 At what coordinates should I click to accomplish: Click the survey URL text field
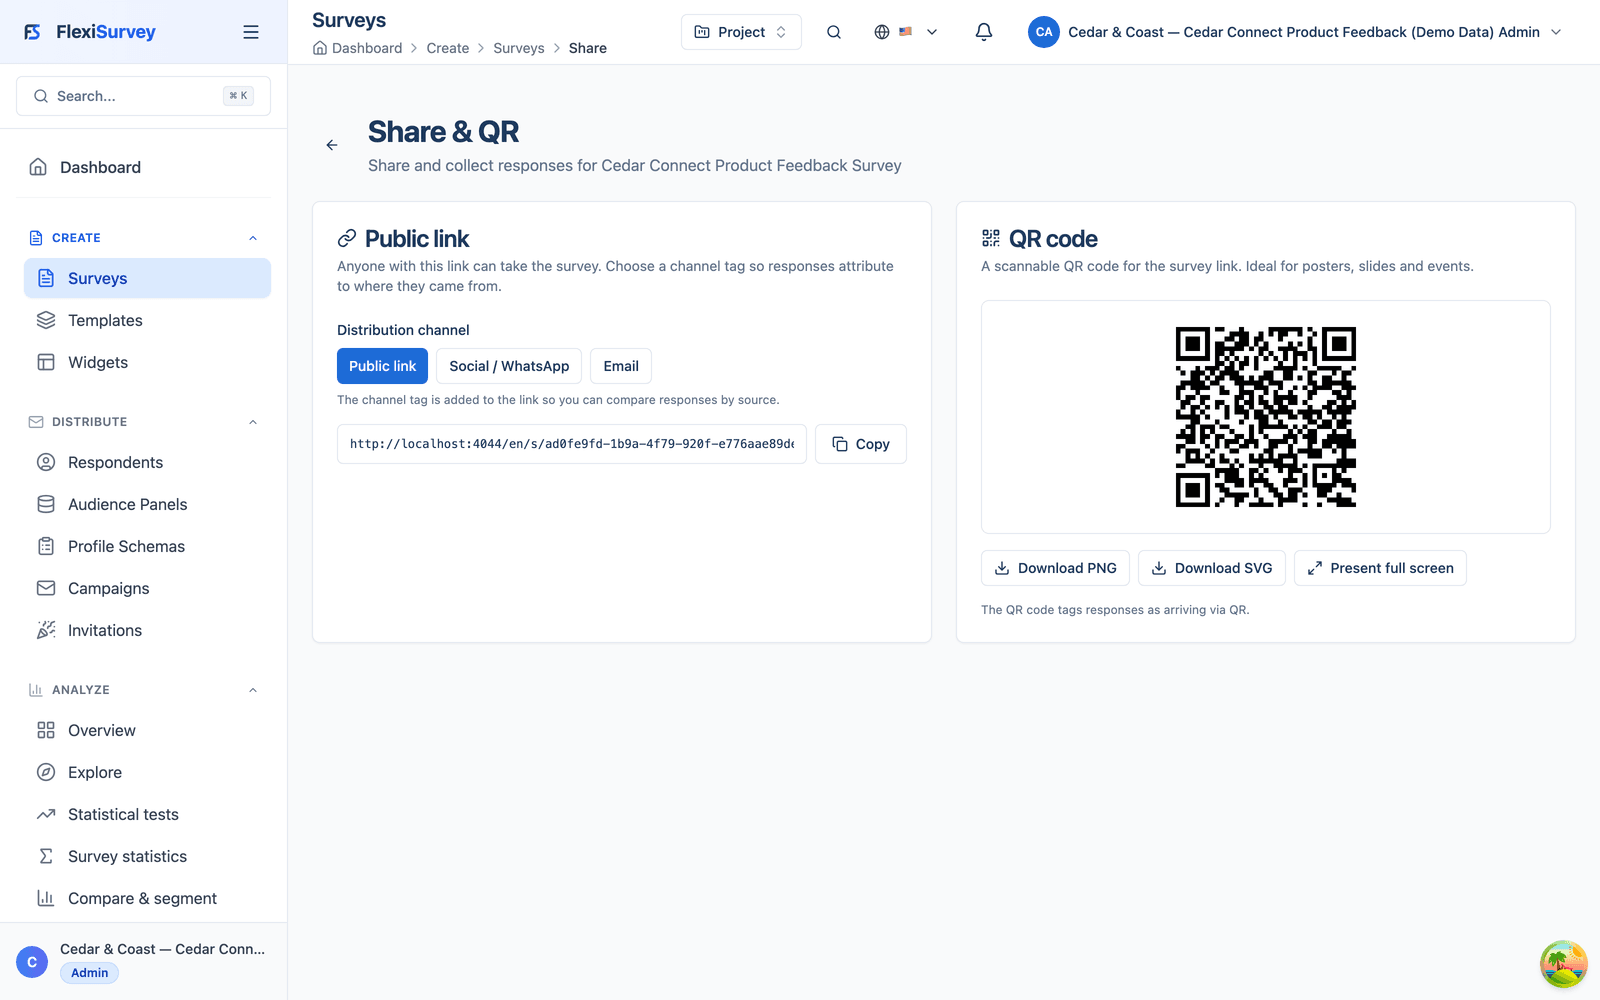pyautogui.click(x=572, y=444)
